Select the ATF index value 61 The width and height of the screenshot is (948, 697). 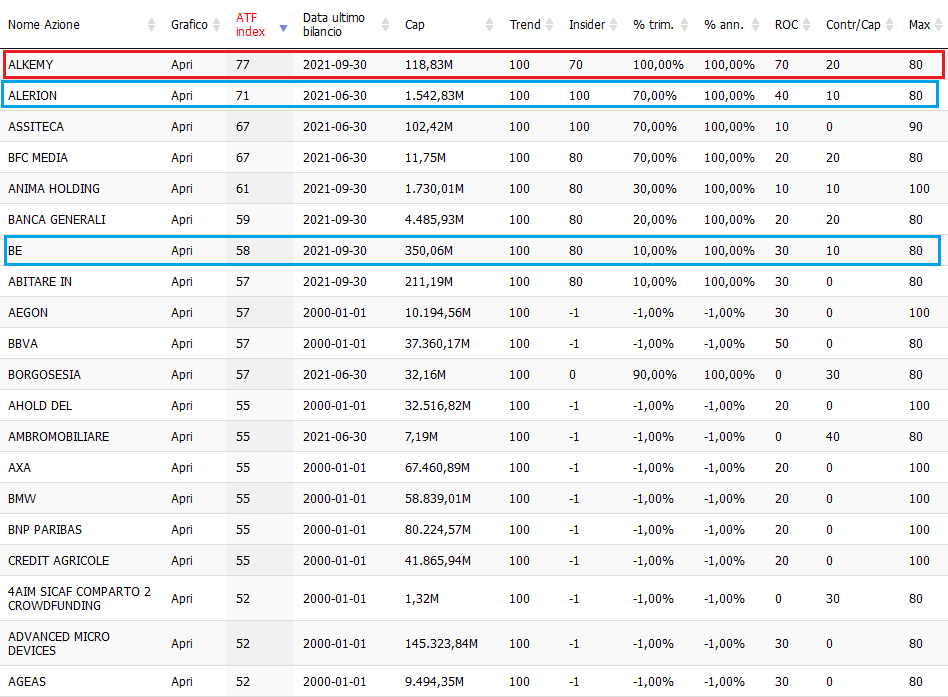[x=242, y=189]
